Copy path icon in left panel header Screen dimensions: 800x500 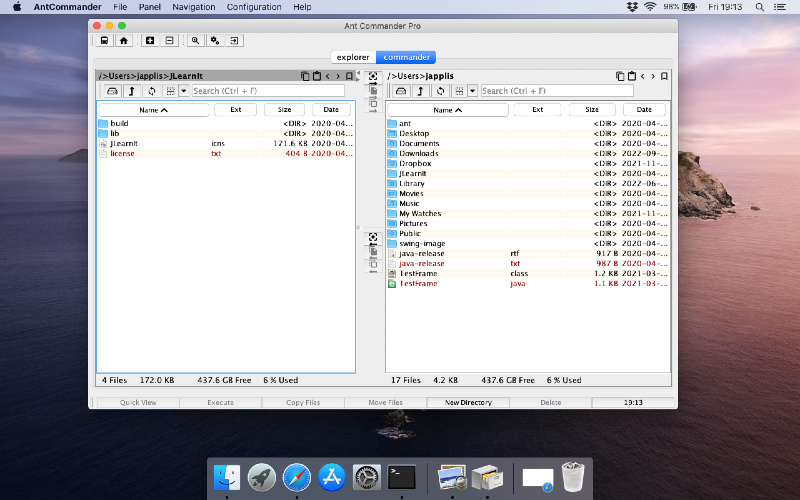click(305, 76)
